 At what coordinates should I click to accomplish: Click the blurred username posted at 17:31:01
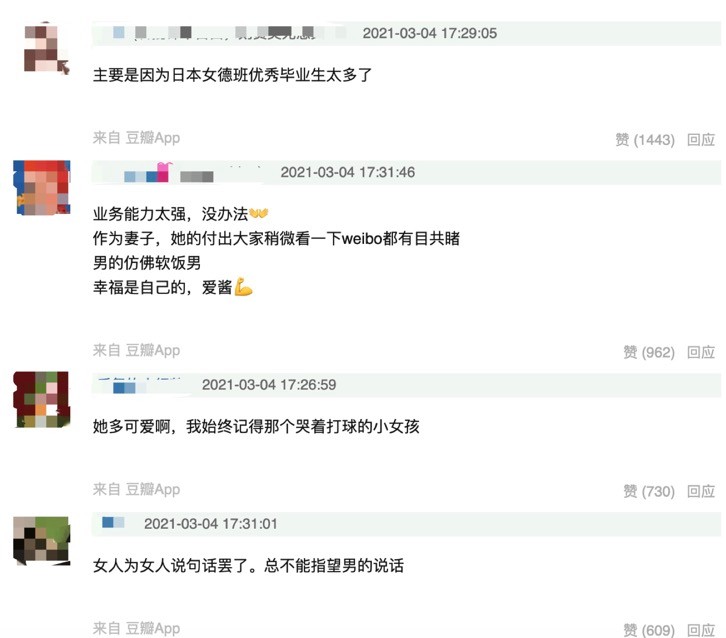(x=113, y=523)
